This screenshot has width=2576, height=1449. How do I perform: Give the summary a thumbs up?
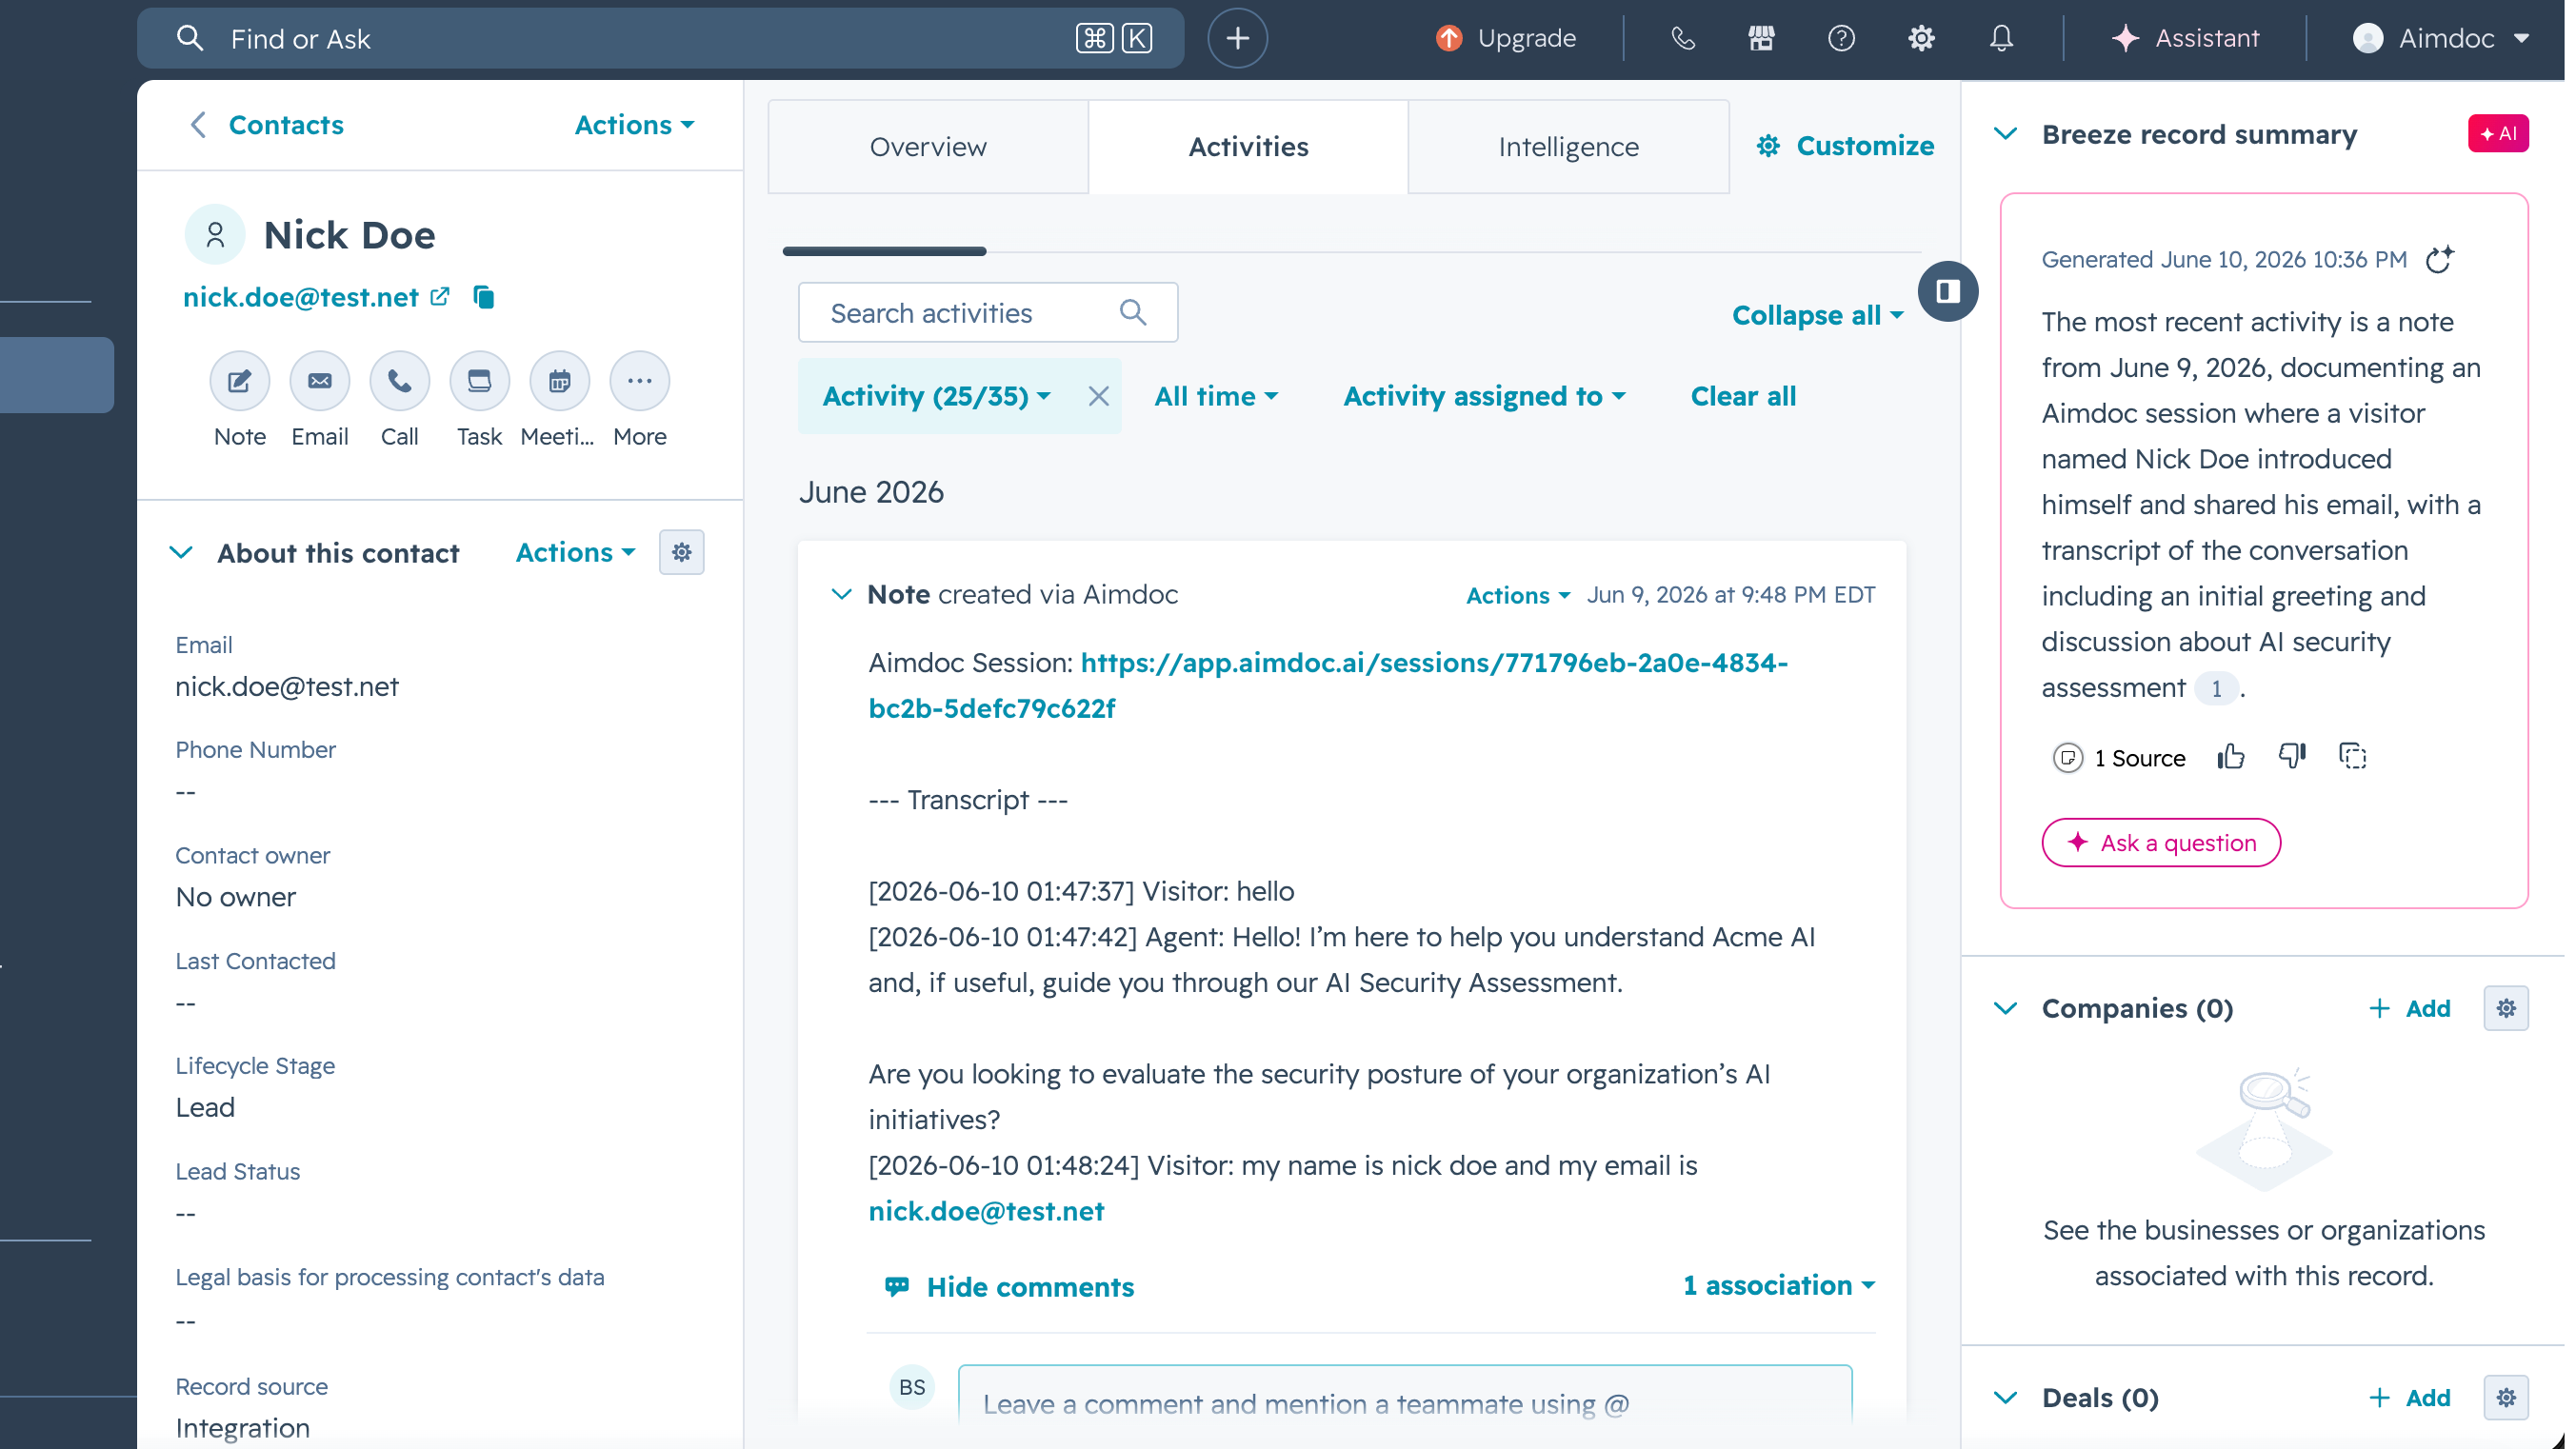pyautogui.click(x=2231, y=757)
